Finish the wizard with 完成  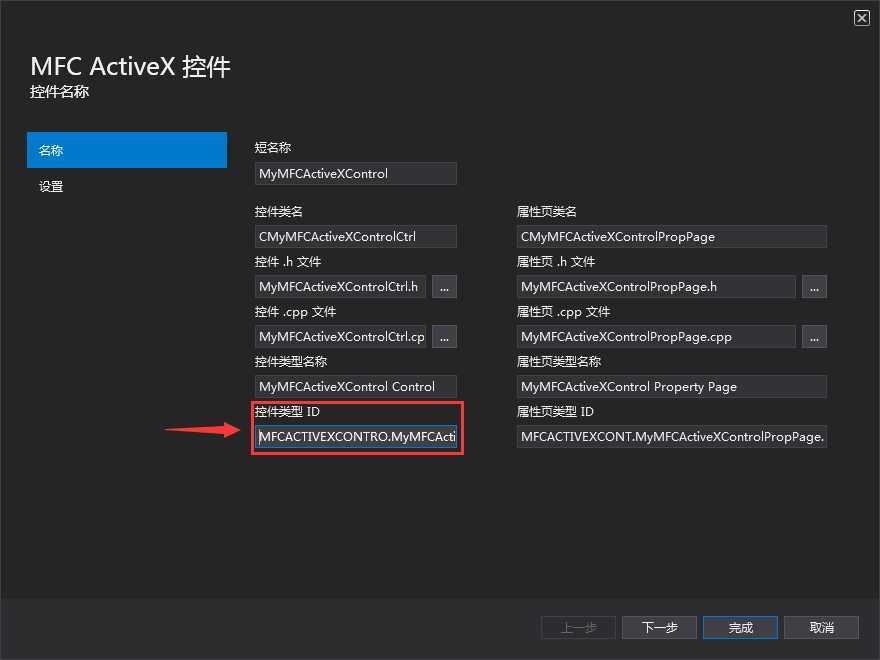[x=740, y=627]
